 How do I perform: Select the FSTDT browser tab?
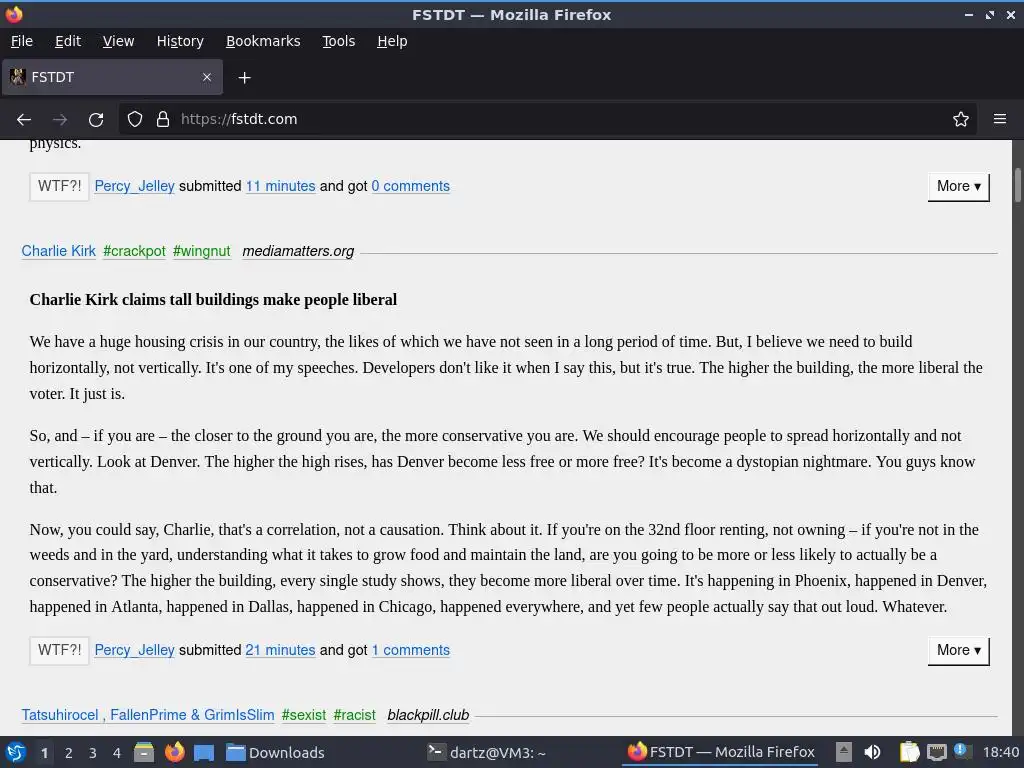112,77
